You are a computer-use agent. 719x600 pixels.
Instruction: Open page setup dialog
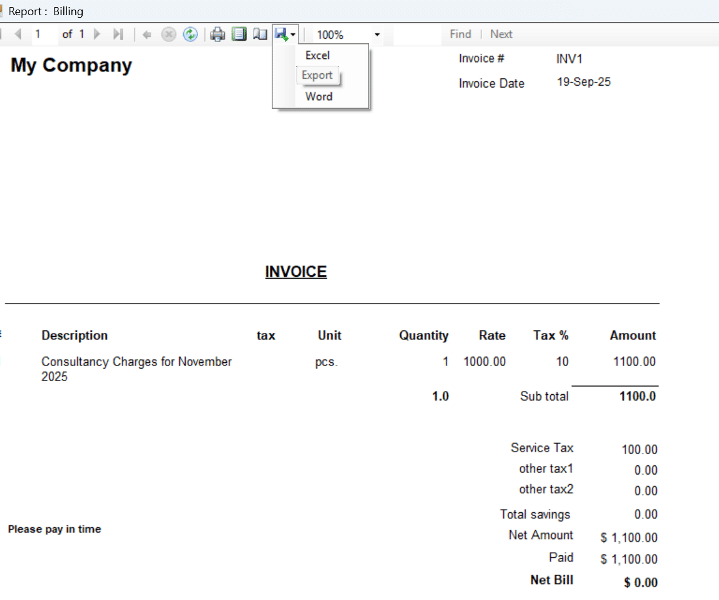coord(260,34)
